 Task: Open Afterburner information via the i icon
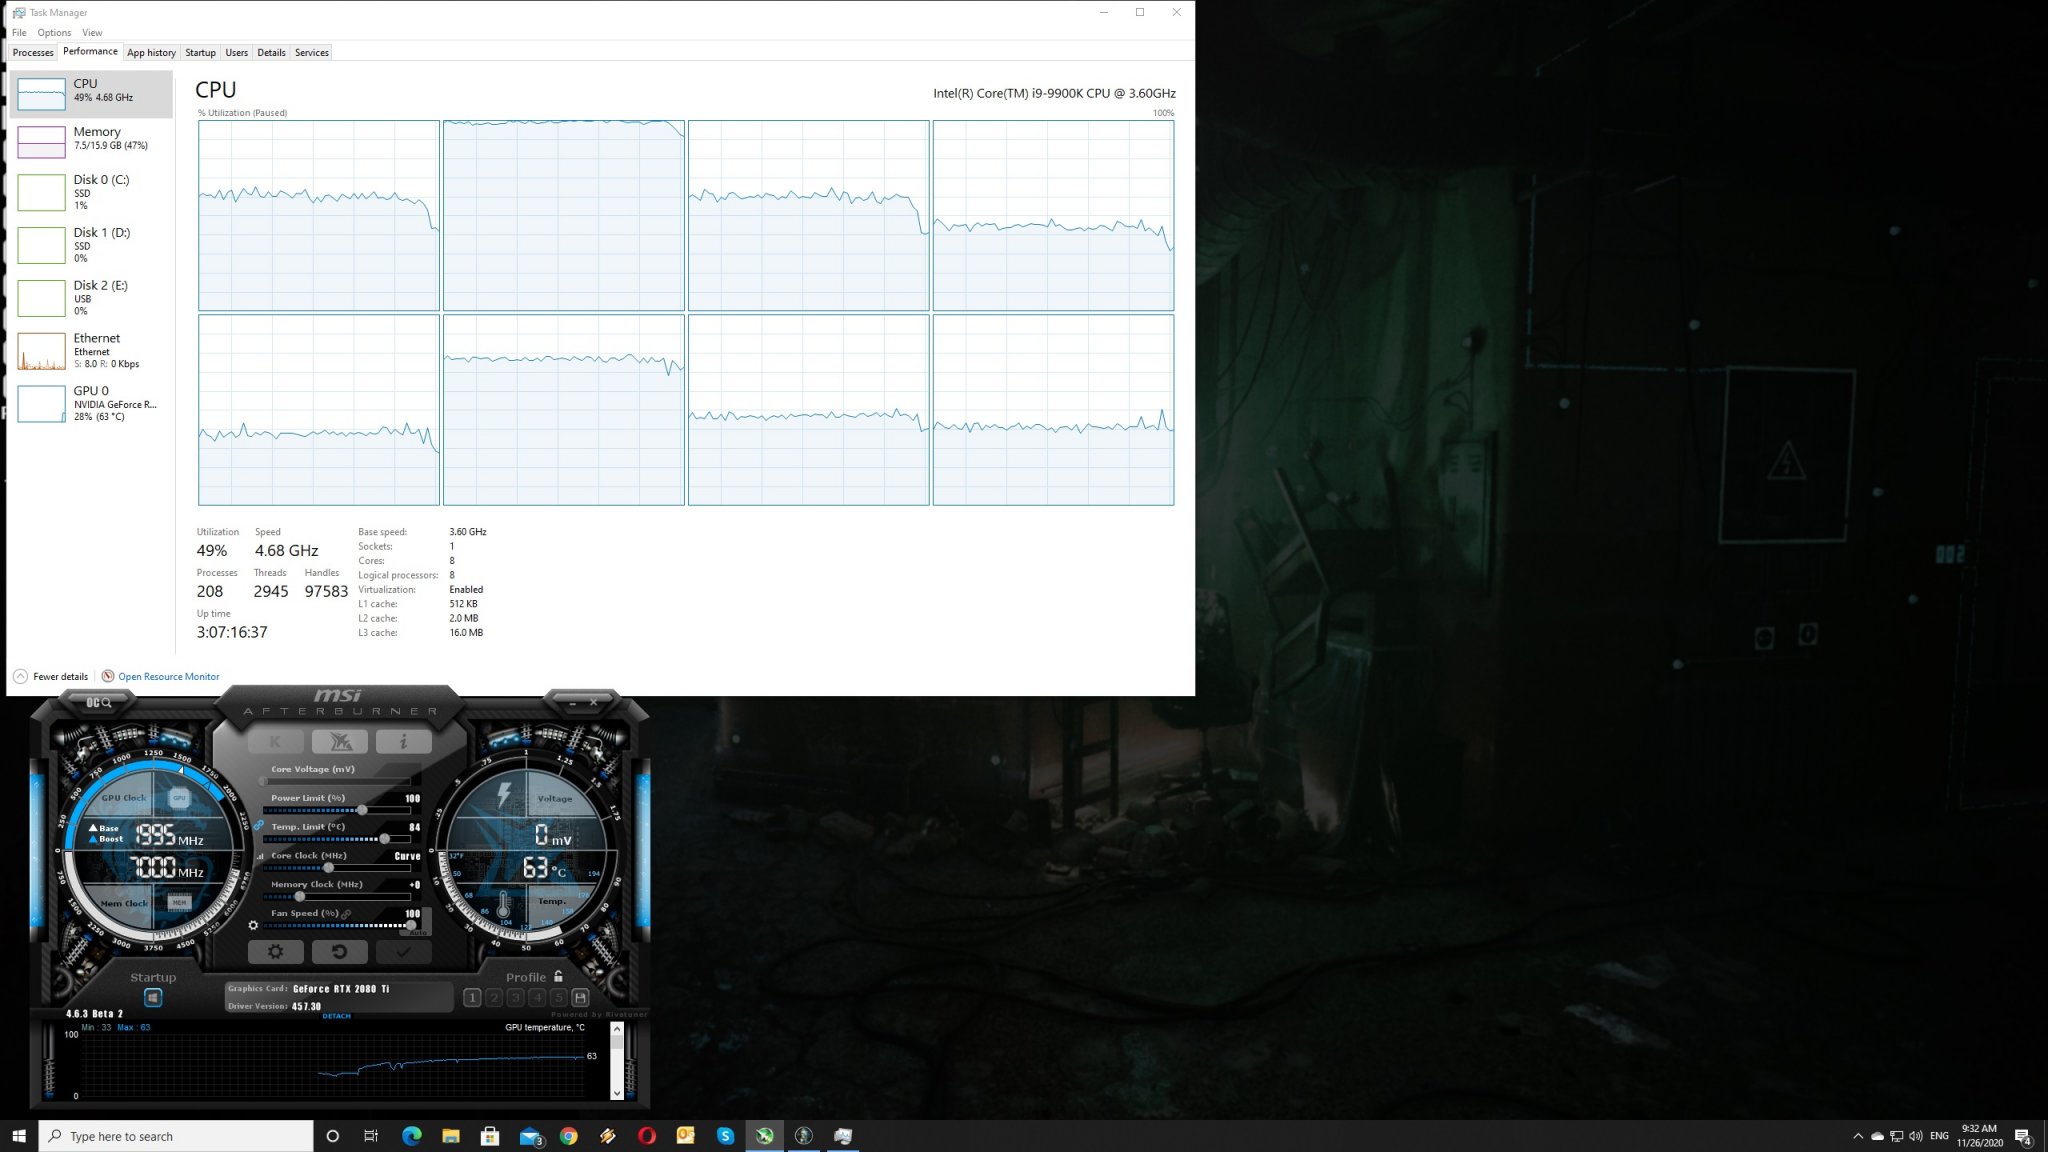tap(403, 742)
